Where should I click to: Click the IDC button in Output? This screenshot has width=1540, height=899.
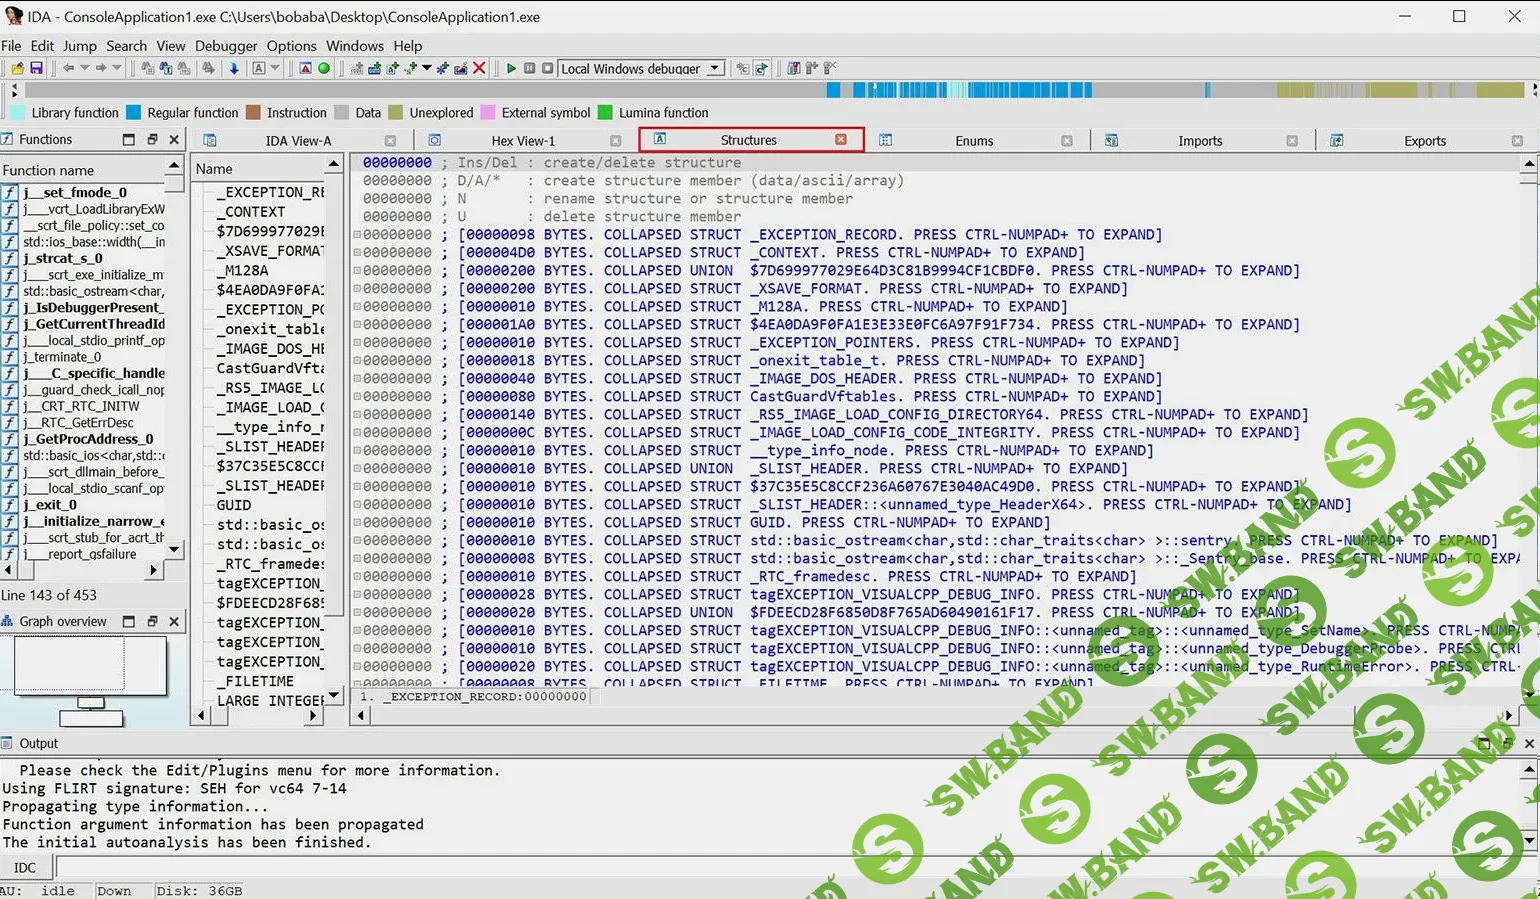[x=25, y=867]
